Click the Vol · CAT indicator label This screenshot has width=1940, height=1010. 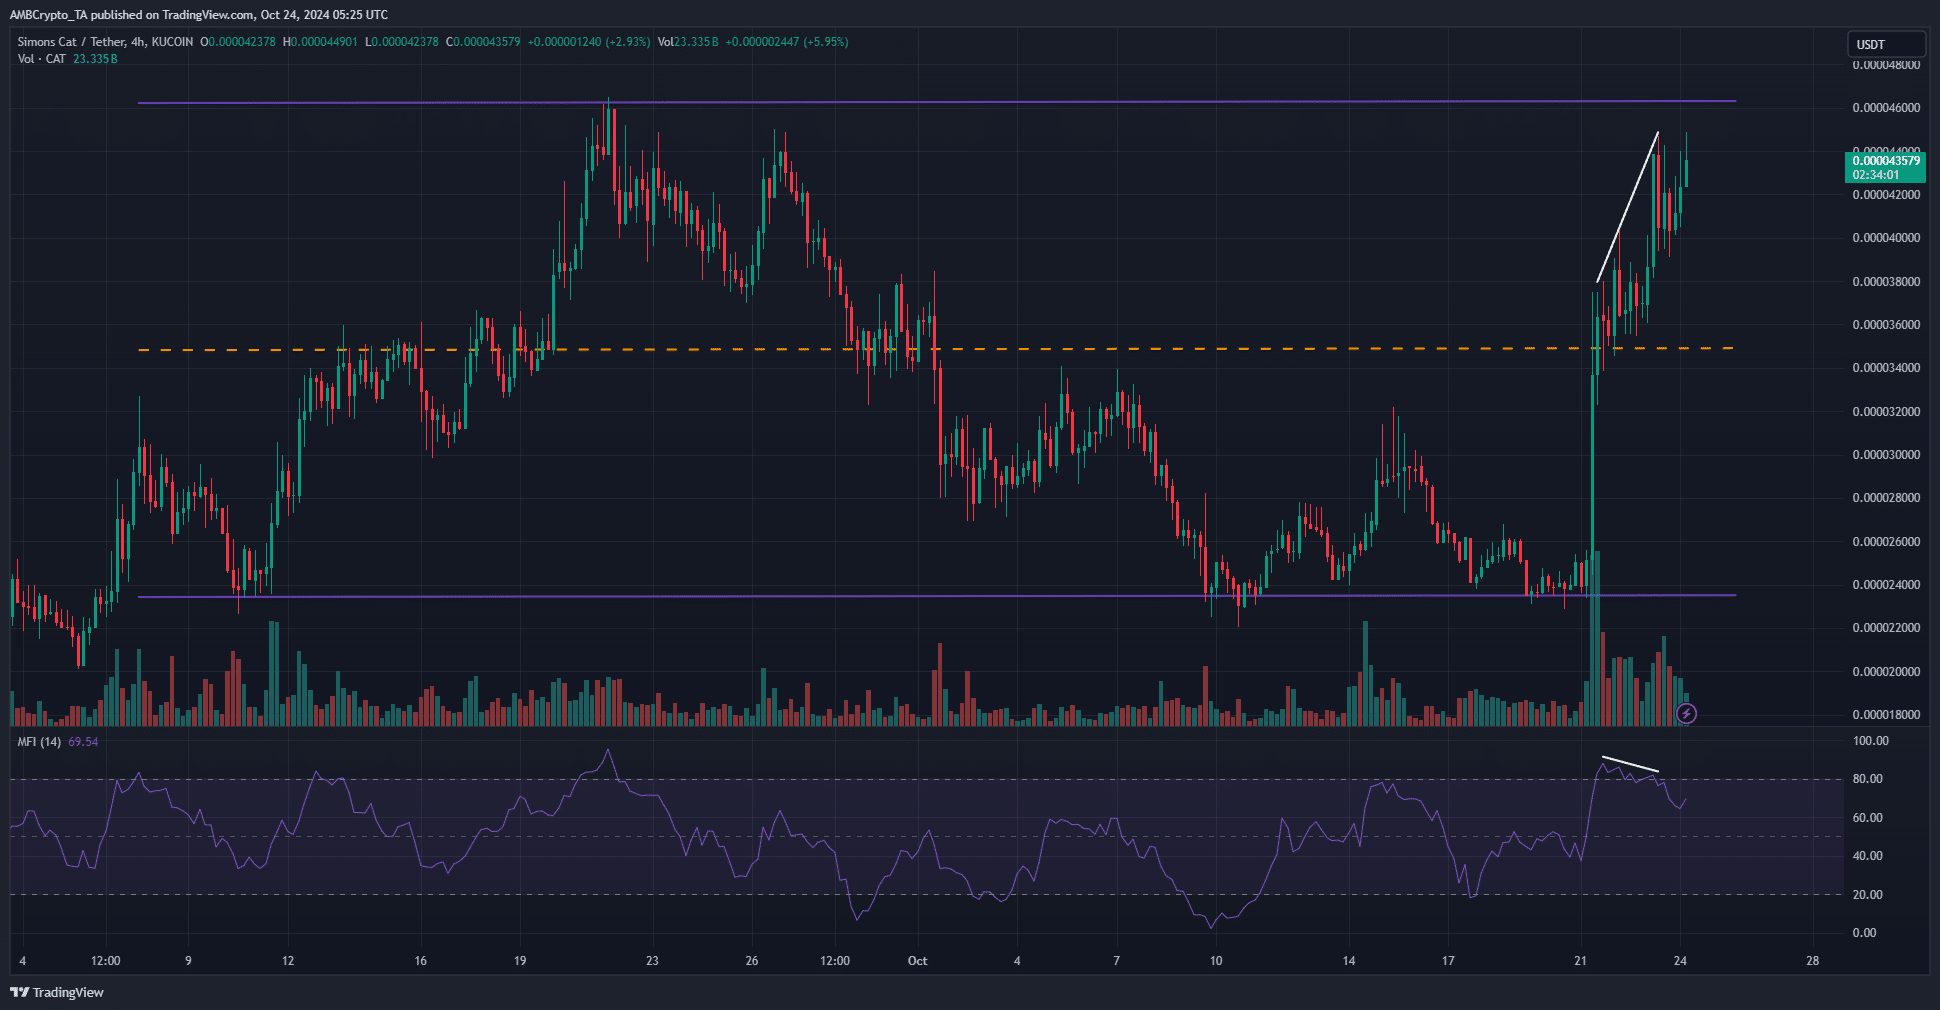pos(41,59)
